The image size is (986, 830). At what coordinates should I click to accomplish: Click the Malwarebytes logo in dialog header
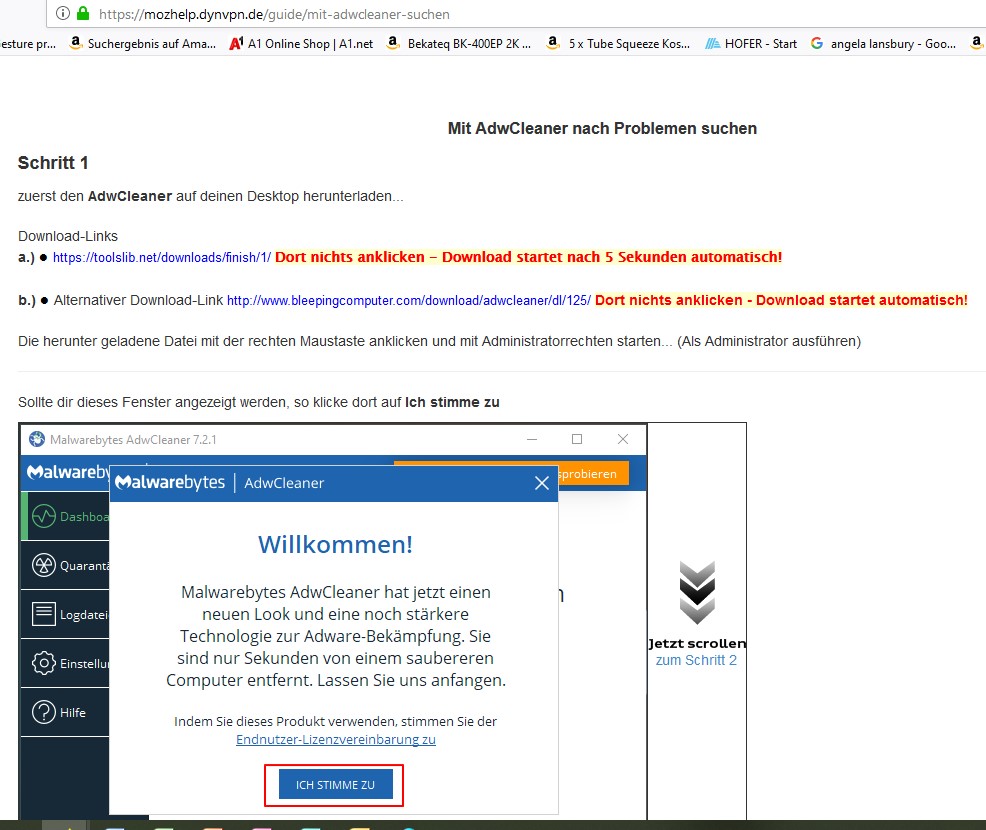coord(170,482)
